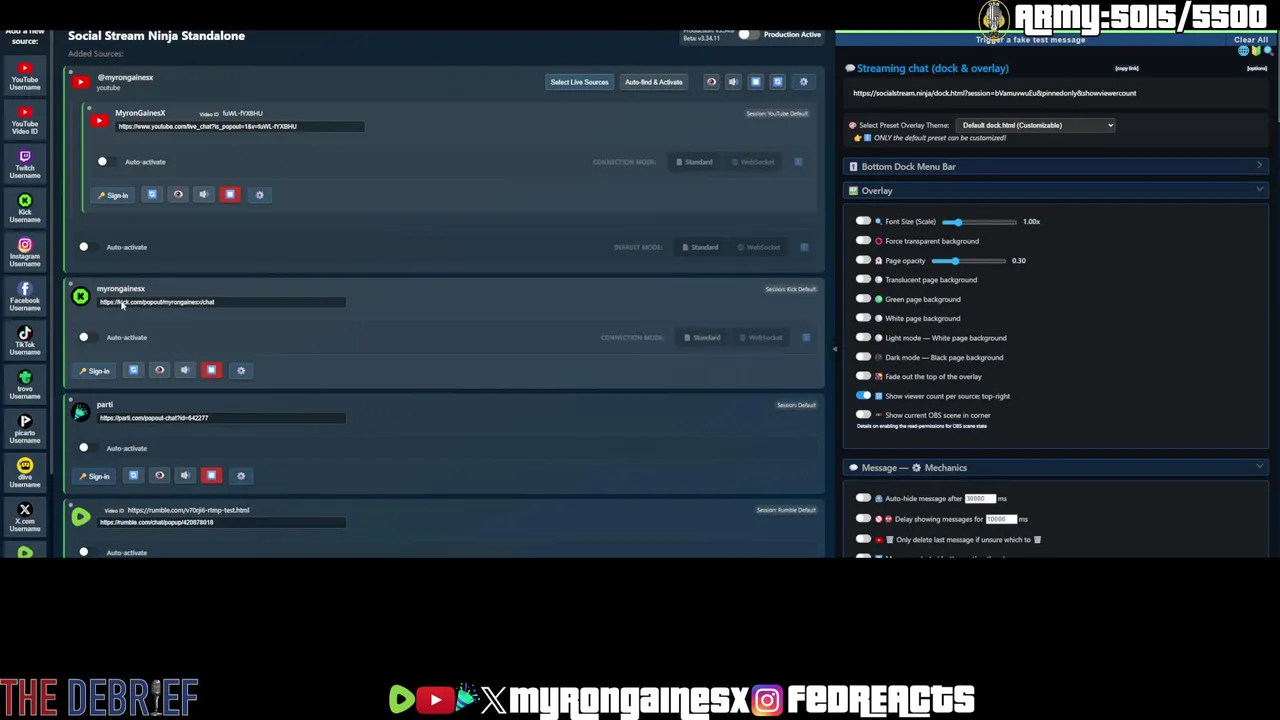Image resolution: width=1280 pixels, height=720 pixels.
Task: Adjust the Page opacity slider
Action: pos(969,261)
